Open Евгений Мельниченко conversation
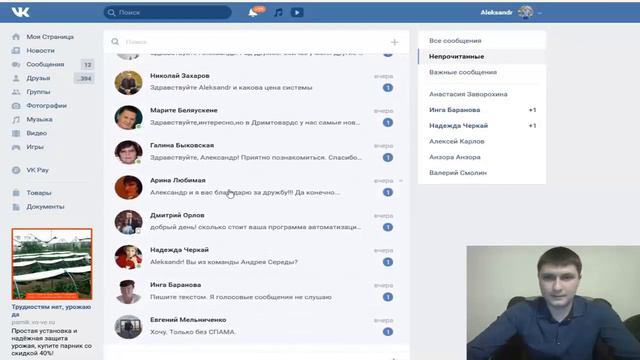This screenshot has height=360, width=640. coord(256,327)
